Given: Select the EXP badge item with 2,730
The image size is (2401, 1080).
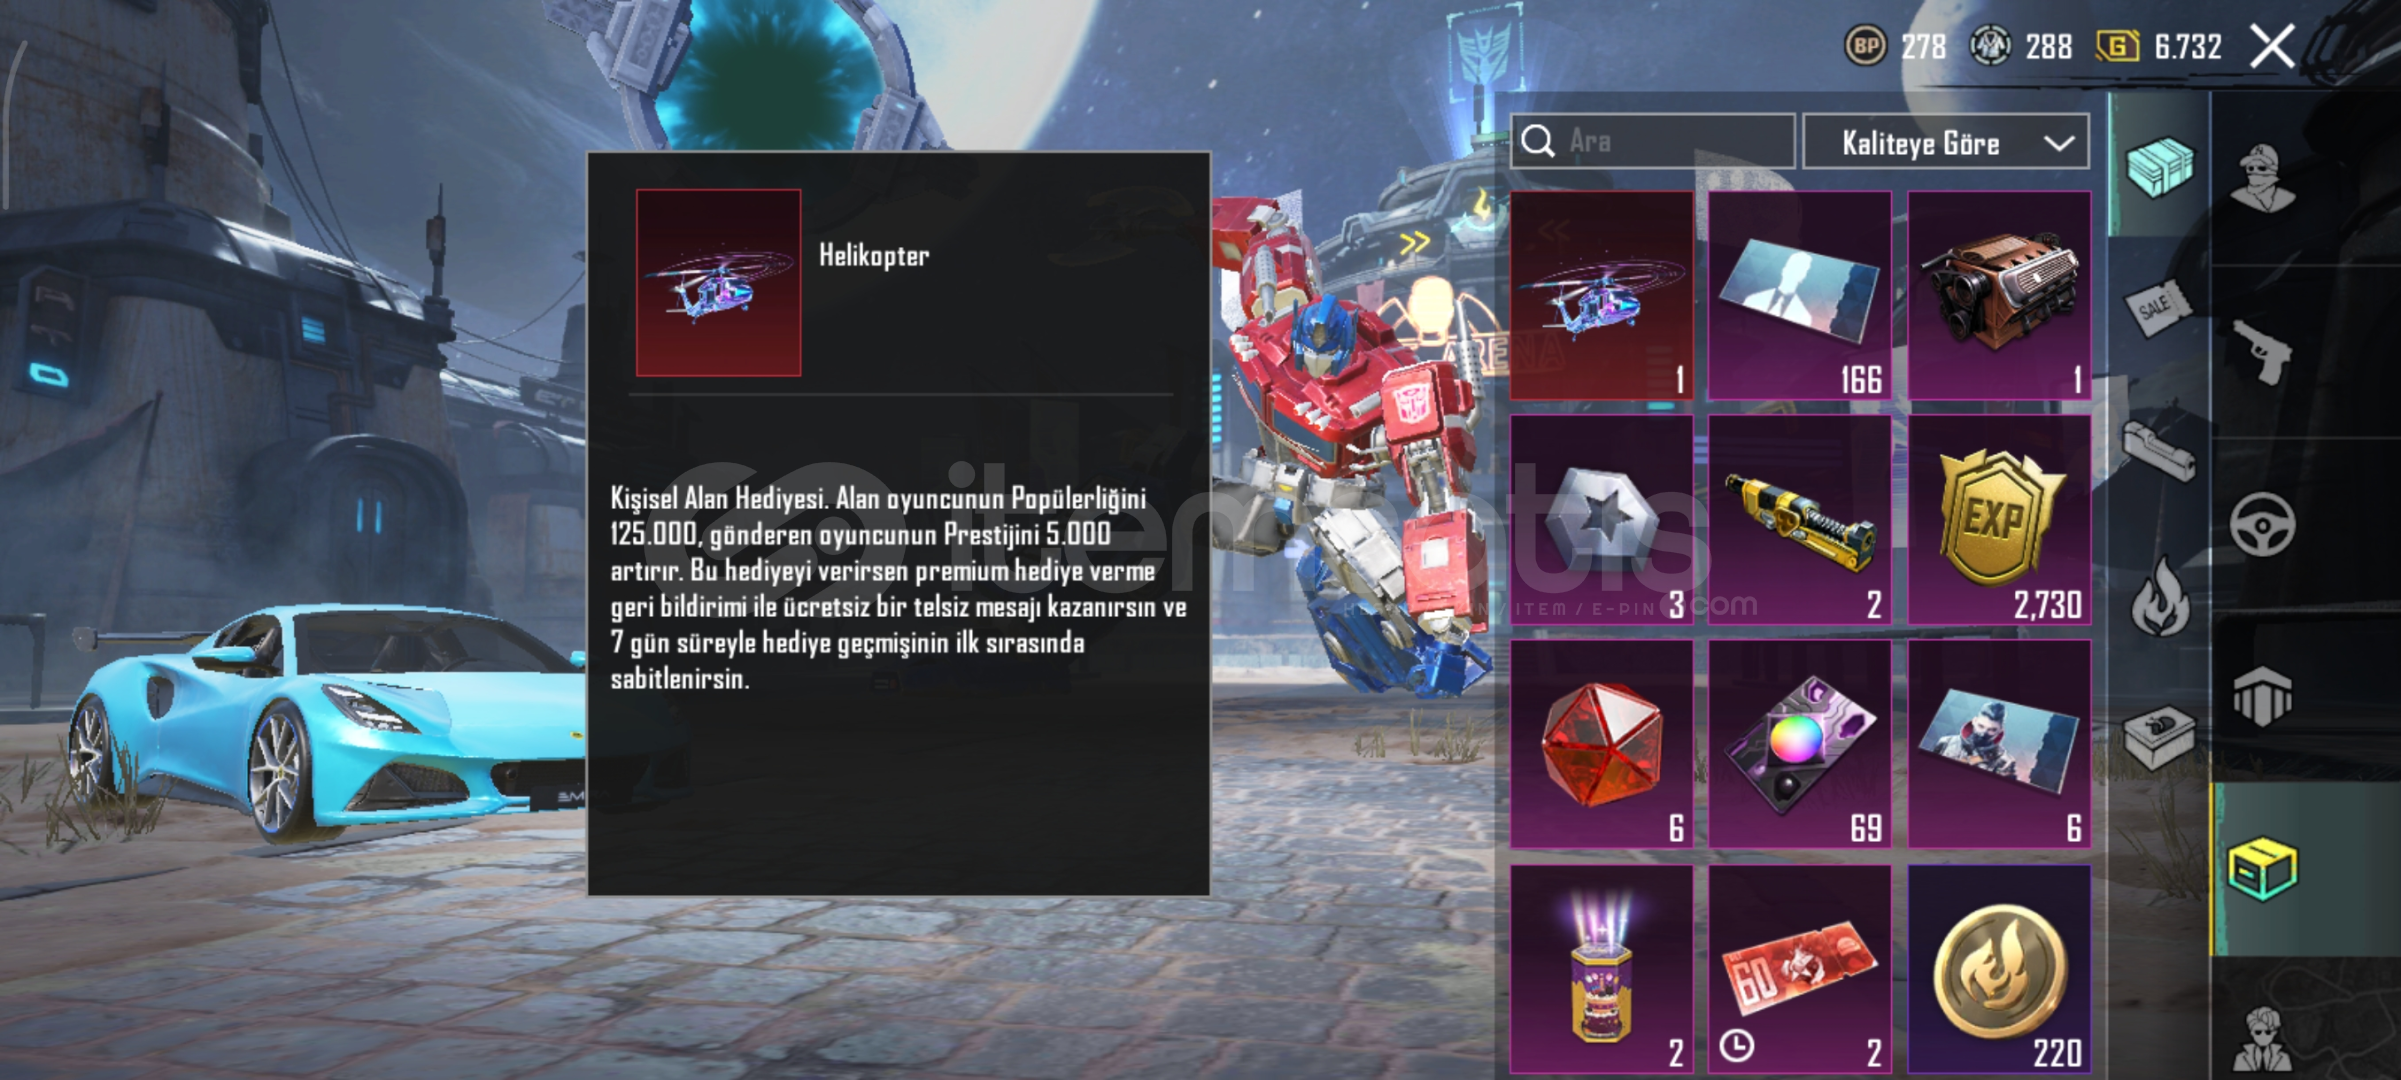Looking at the screenshot, I should click(1999, 520).
